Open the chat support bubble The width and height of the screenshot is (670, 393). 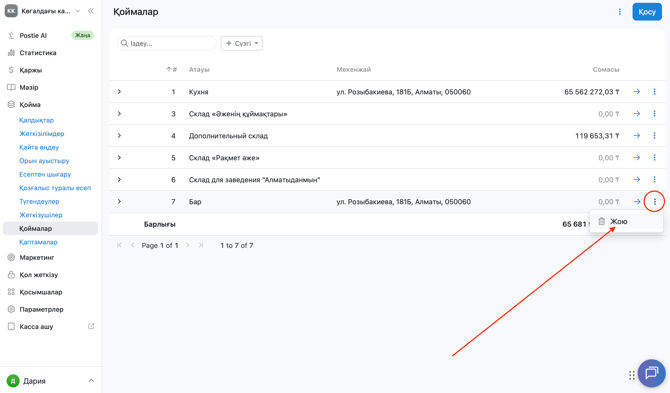point(651,373)
